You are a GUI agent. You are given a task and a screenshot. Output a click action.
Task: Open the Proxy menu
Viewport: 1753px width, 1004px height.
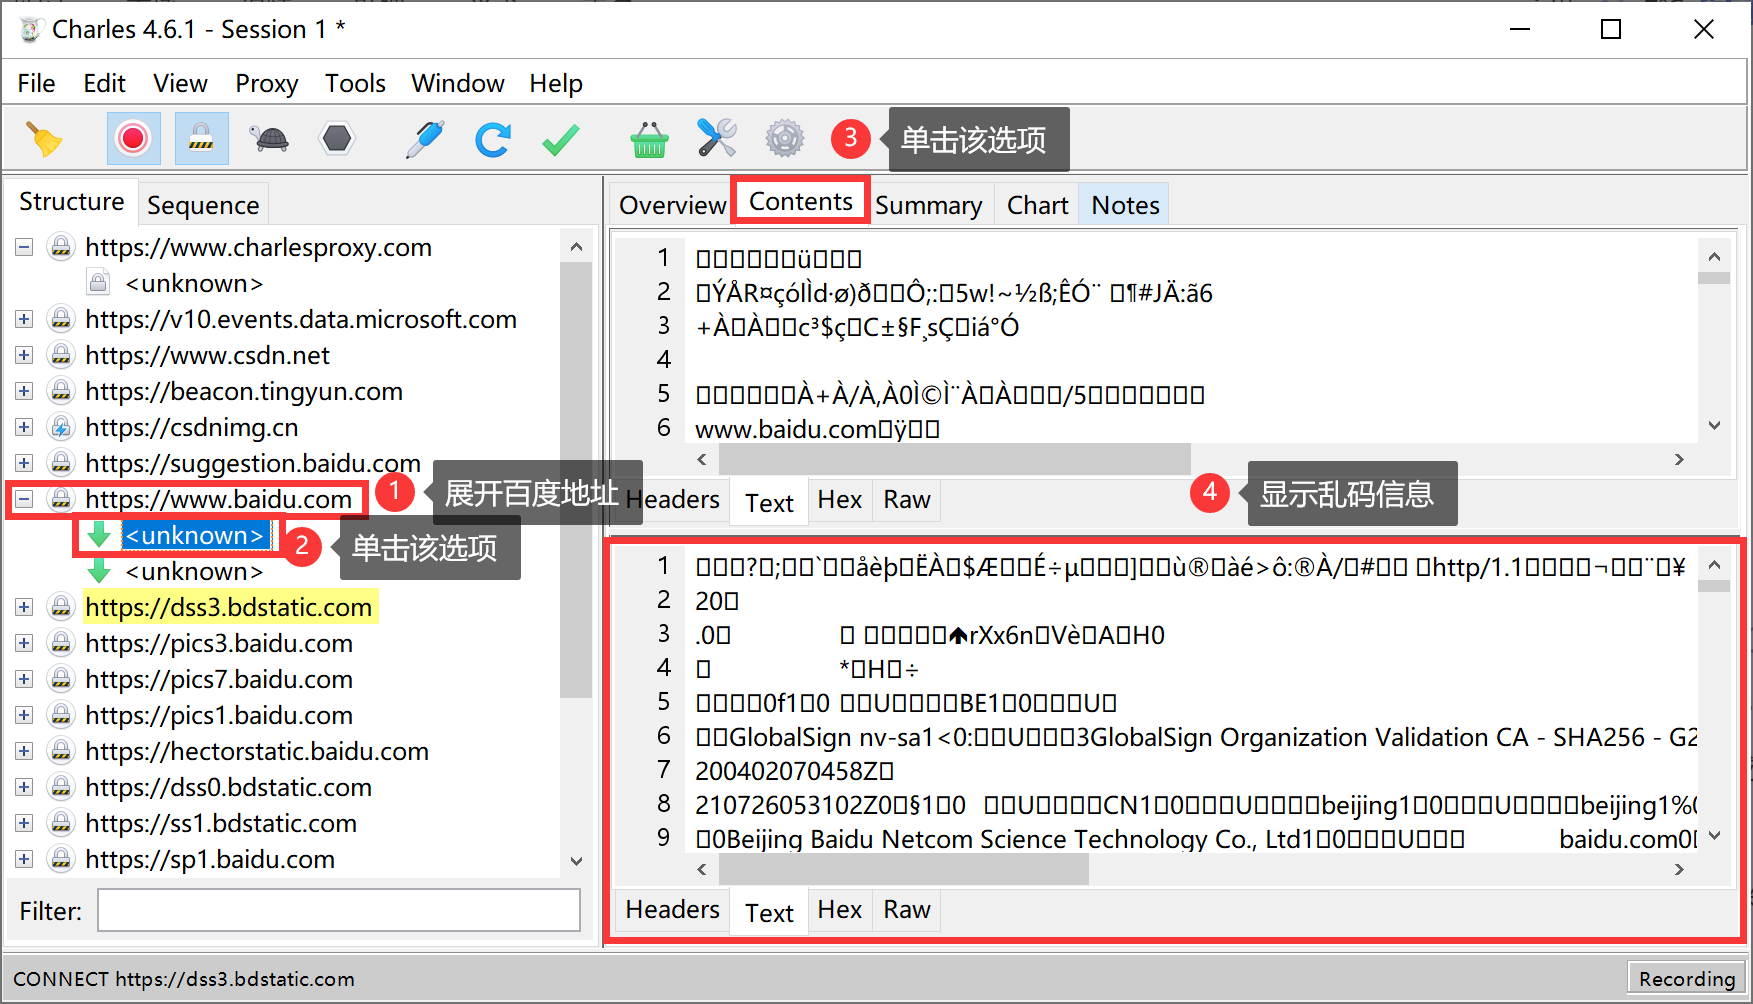[x=266, y=83]
